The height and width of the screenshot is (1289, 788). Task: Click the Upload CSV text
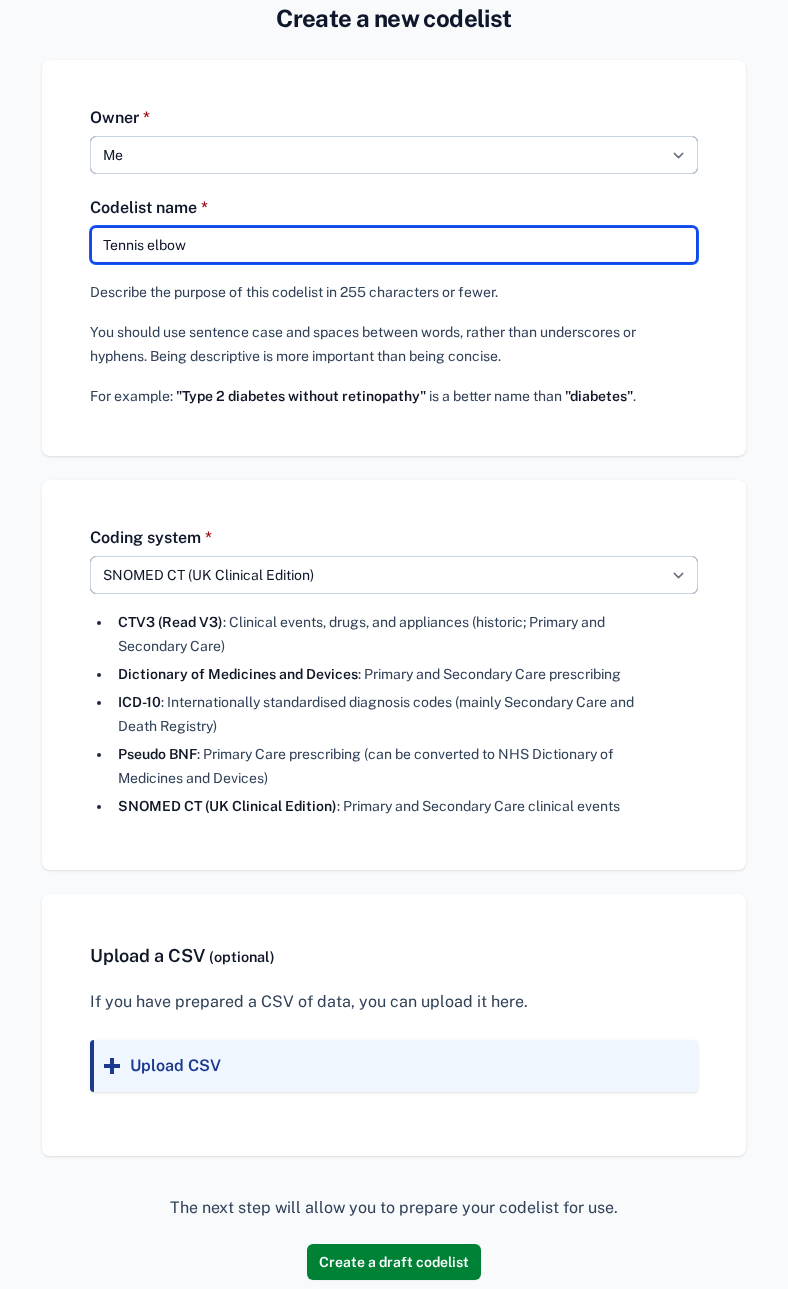[x=175, y=1066]
